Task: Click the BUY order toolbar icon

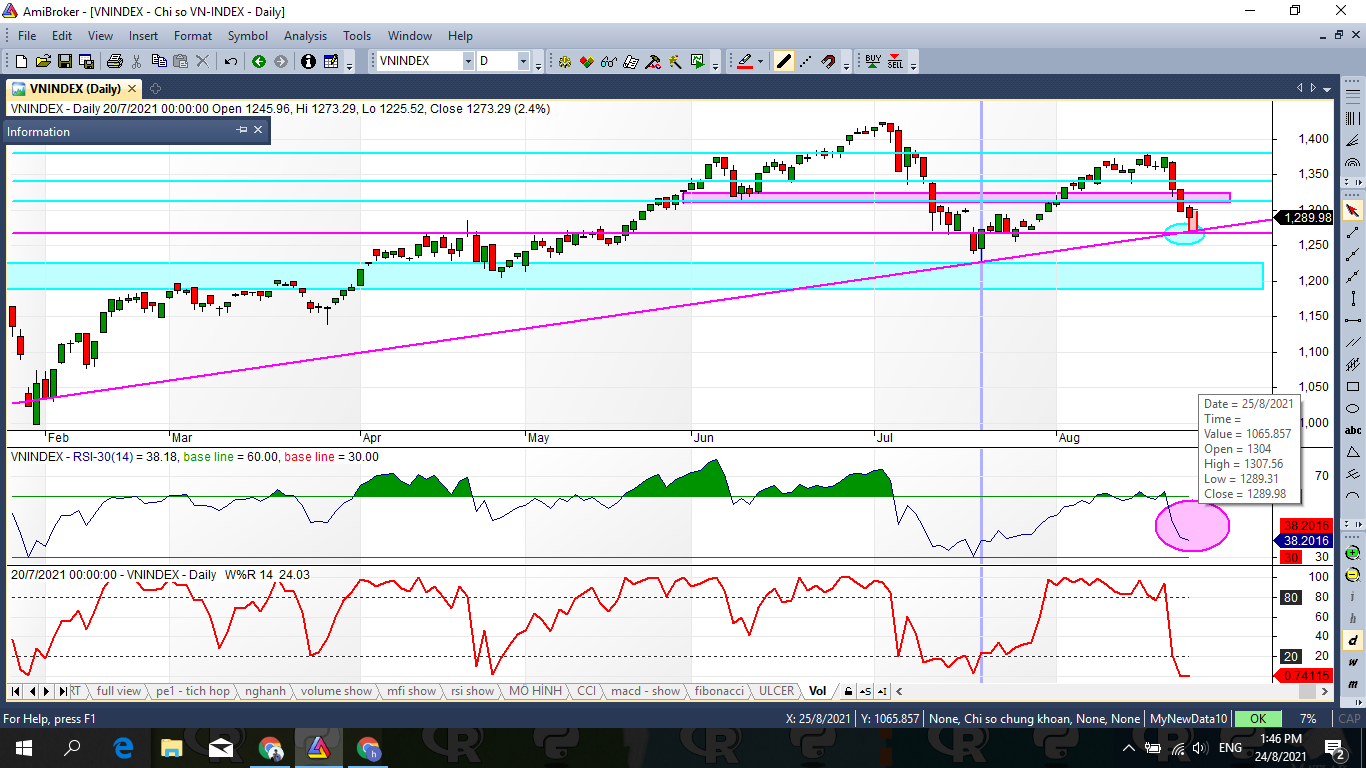Action: point(873,61)
